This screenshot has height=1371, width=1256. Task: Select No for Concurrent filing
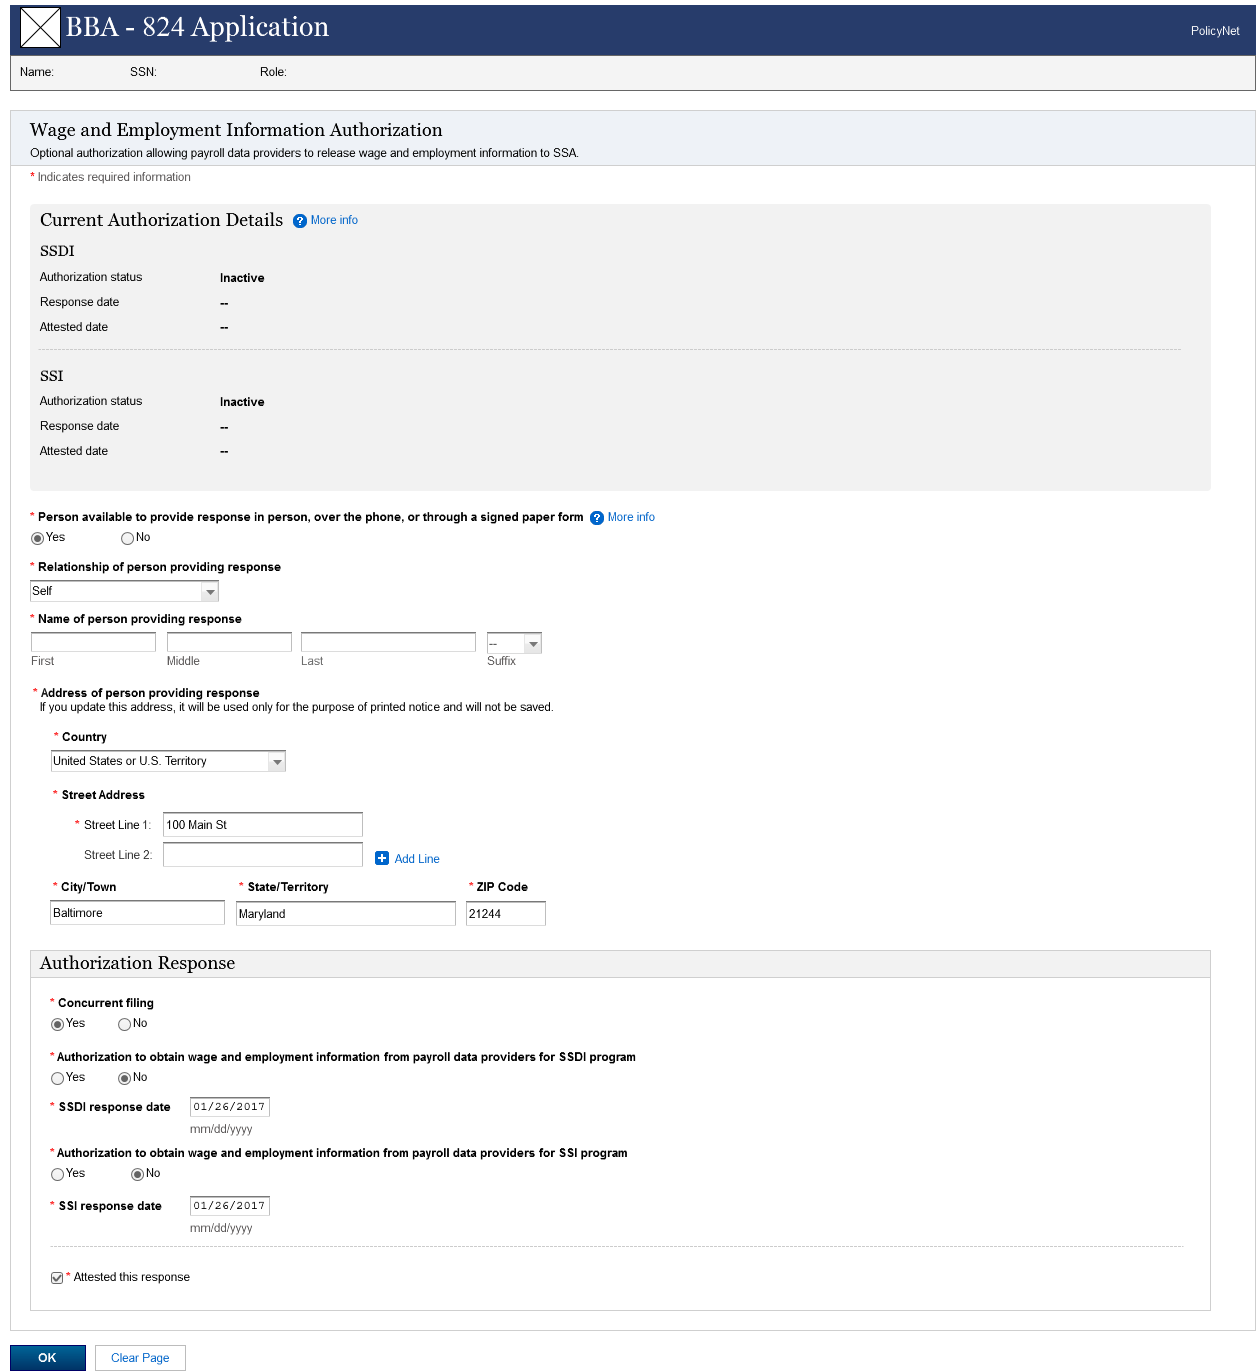point(125,1024)
